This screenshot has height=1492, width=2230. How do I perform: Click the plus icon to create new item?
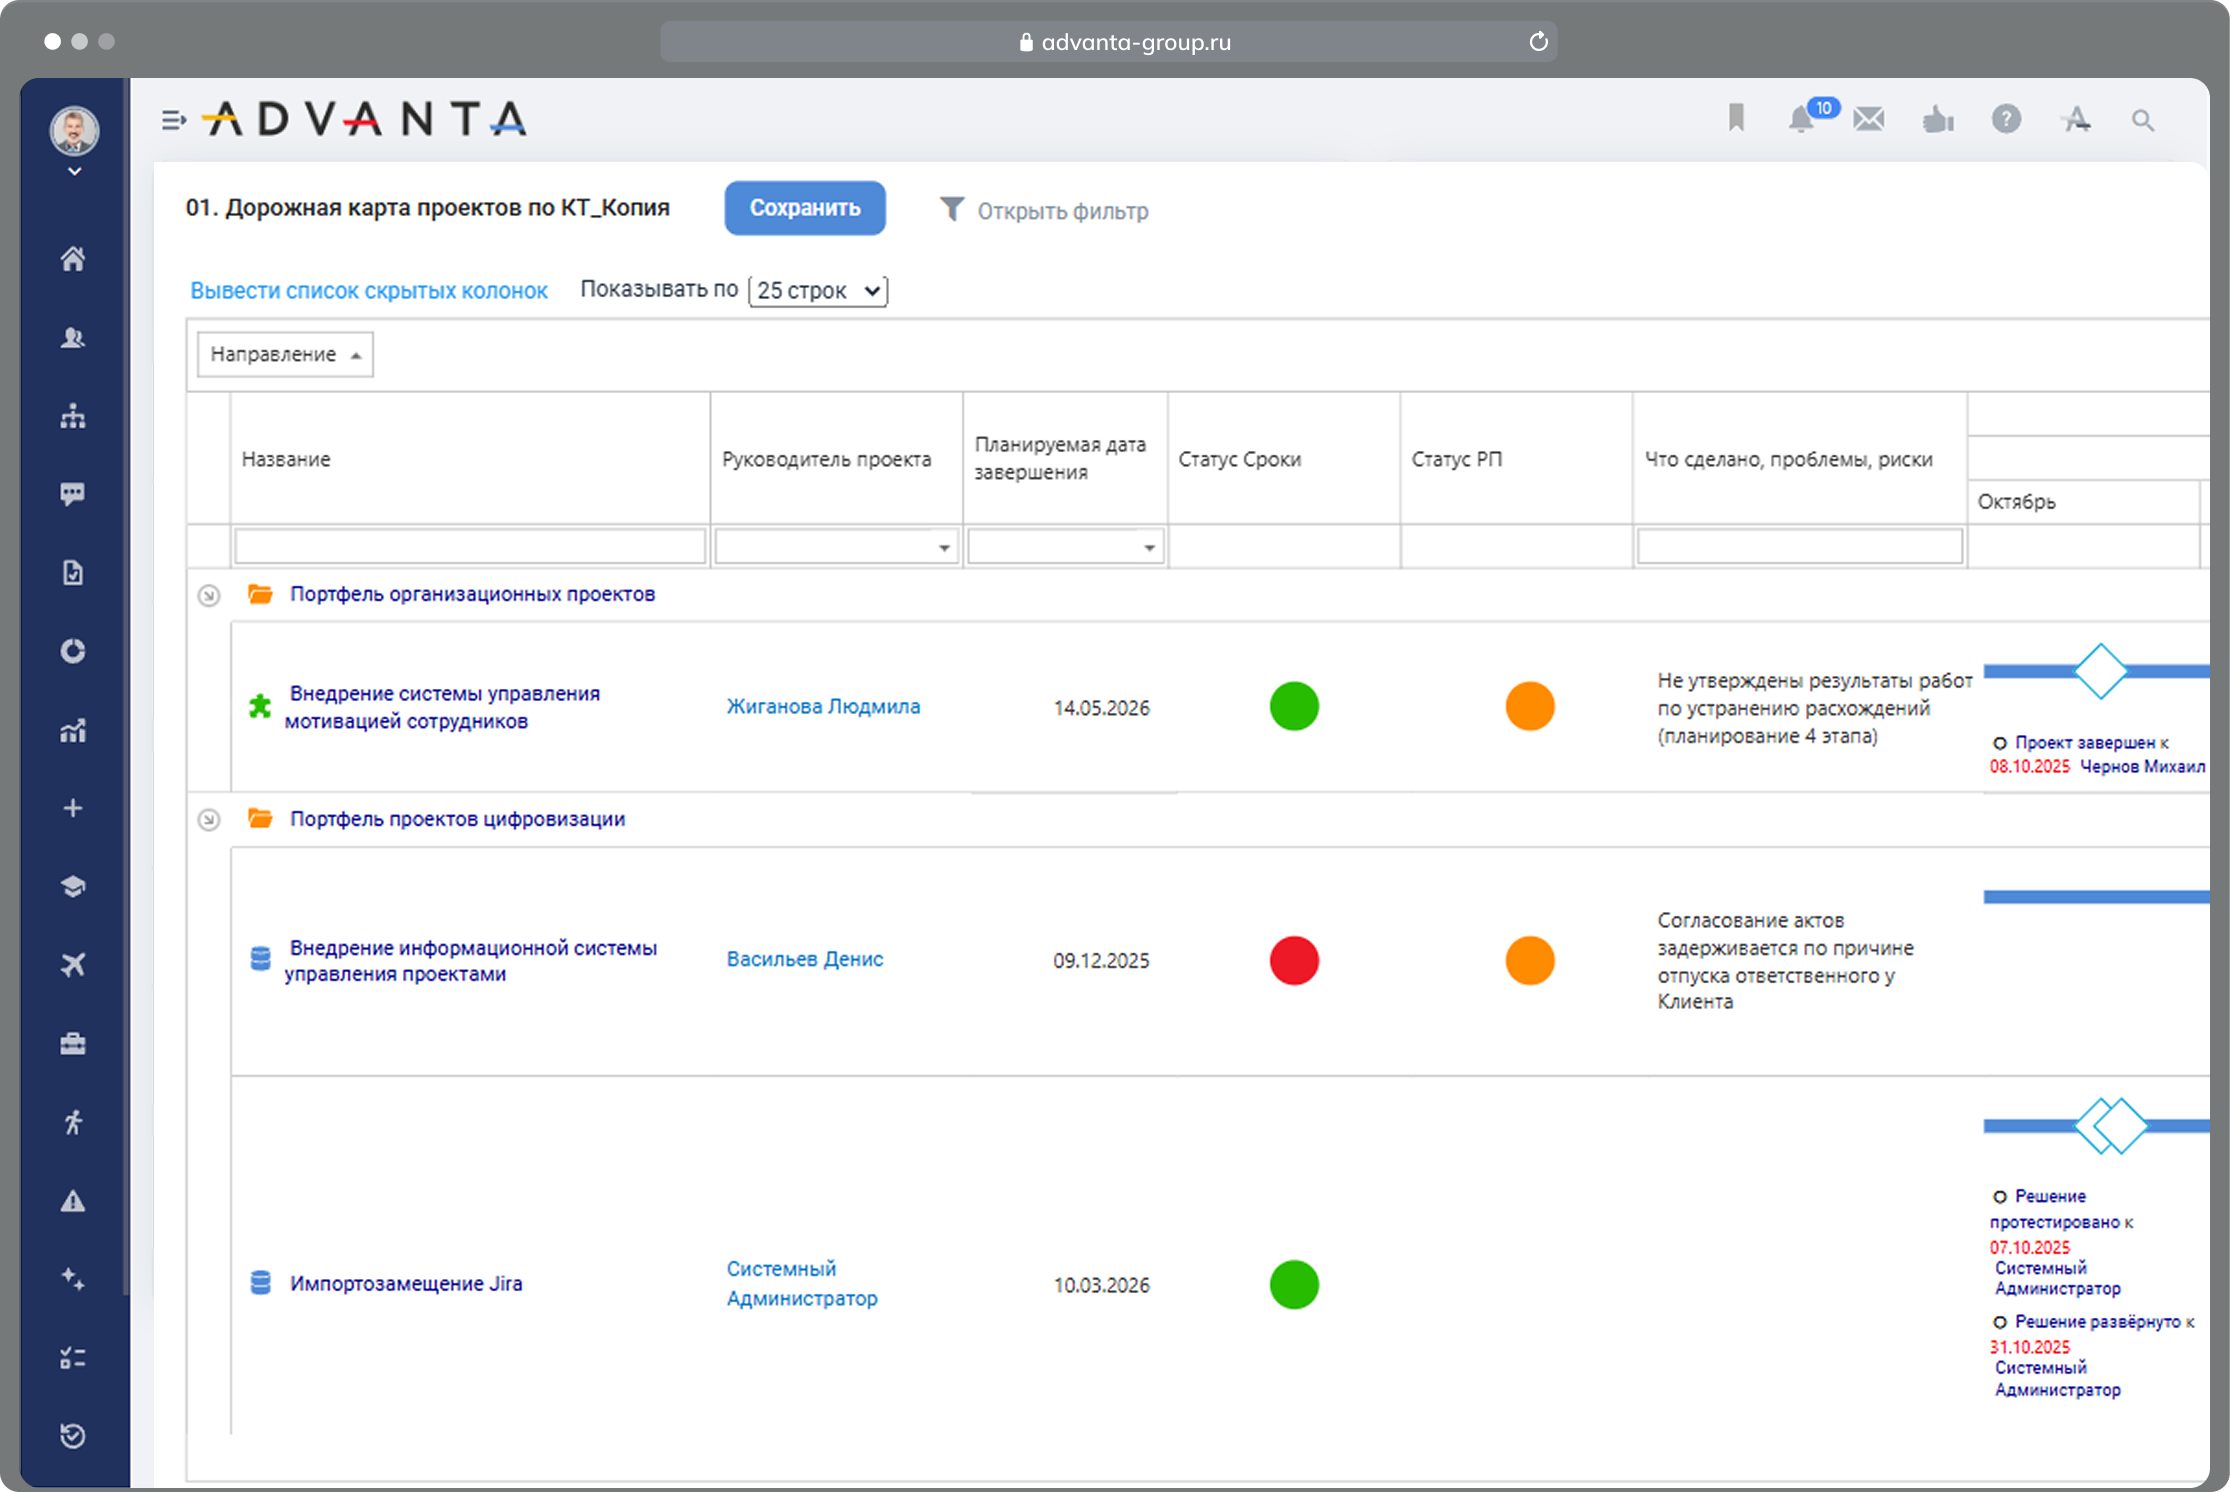(74, 808)
